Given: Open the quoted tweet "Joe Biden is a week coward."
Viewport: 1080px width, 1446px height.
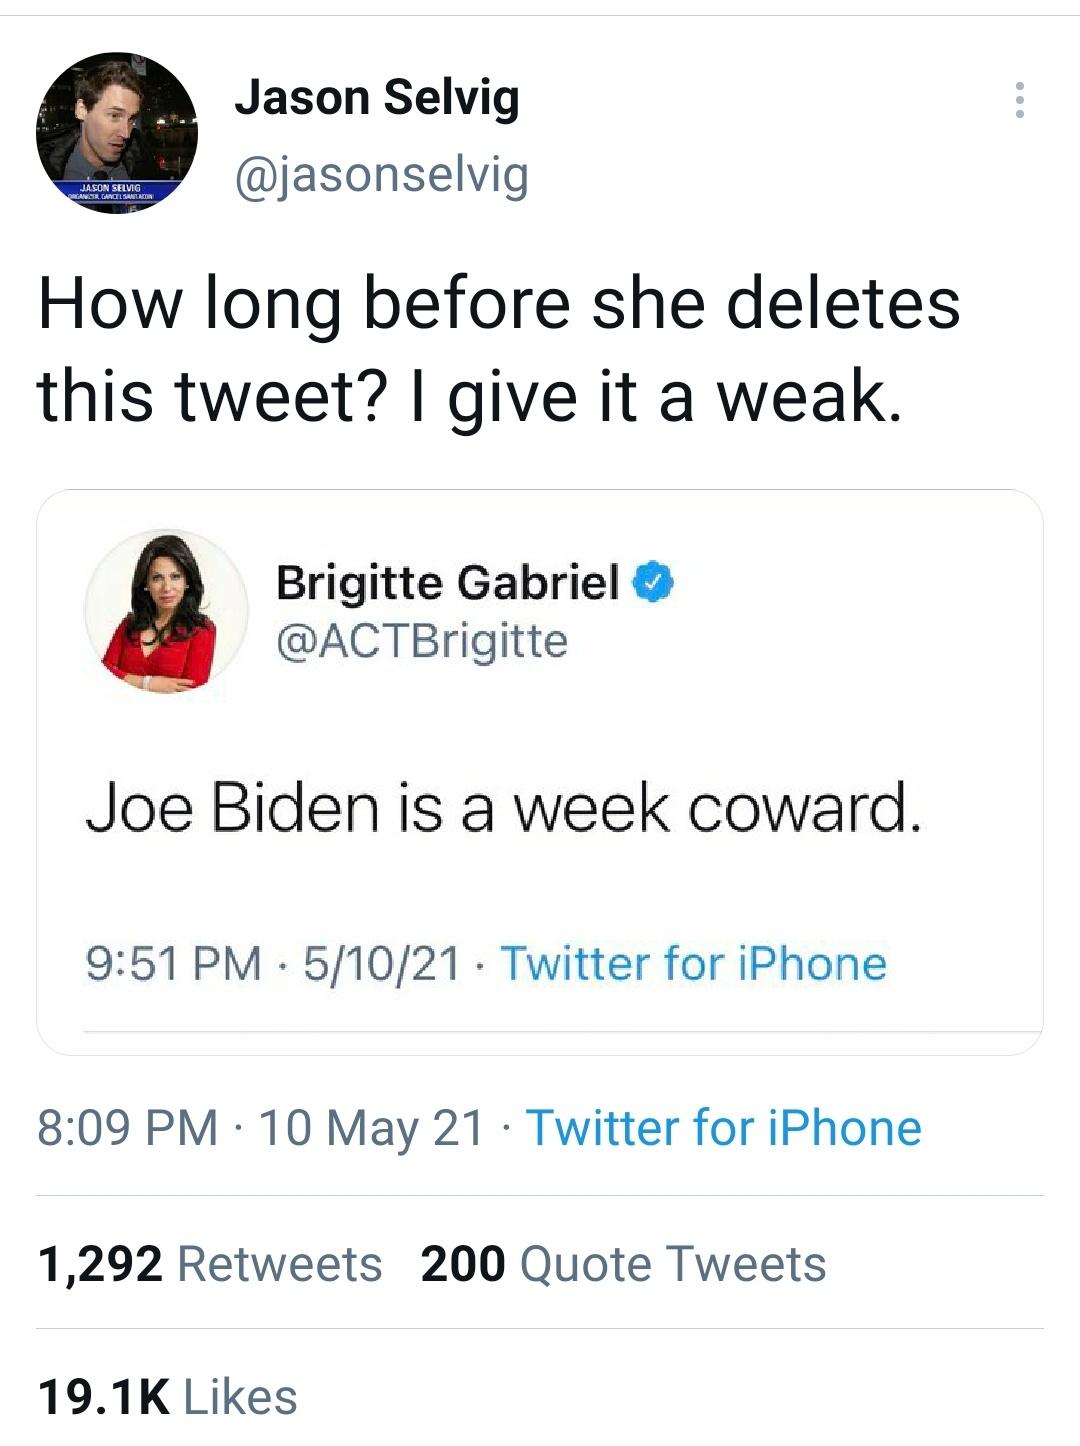Looking at the screenshot, I should click(502, 808).
